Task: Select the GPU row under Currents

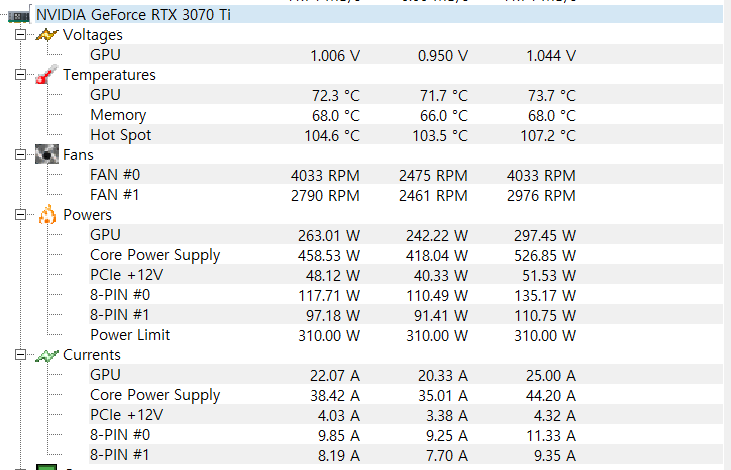Action: pos(406,375)
